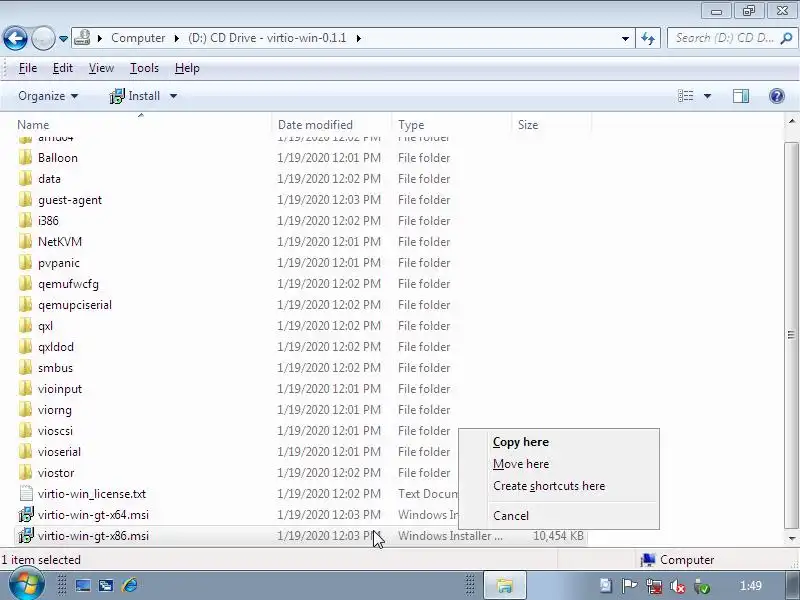Launch Internet Explorer from quick launch
This screenshot has width=800, height=600.
point(130,585)
